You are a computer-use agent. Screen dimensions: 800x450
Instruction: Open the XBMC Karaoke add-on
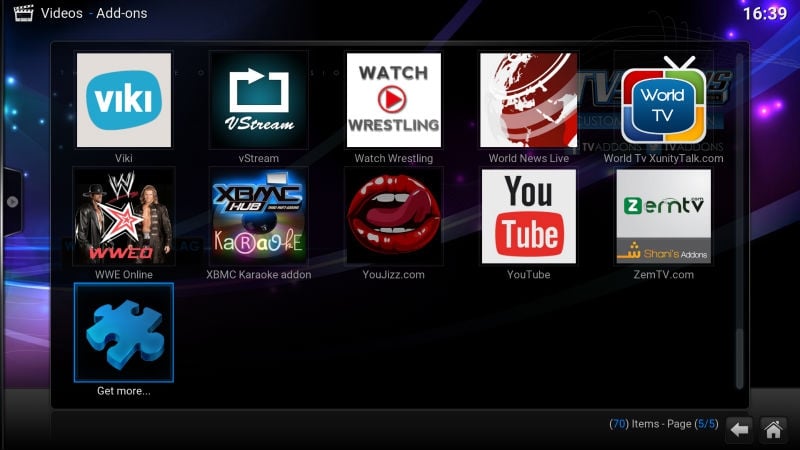259,216
